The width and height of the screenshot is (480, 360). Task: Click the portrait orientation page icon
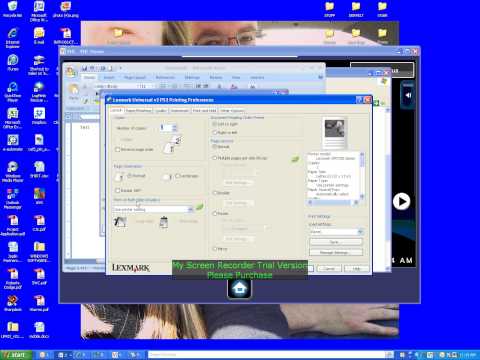pos(119,177)
